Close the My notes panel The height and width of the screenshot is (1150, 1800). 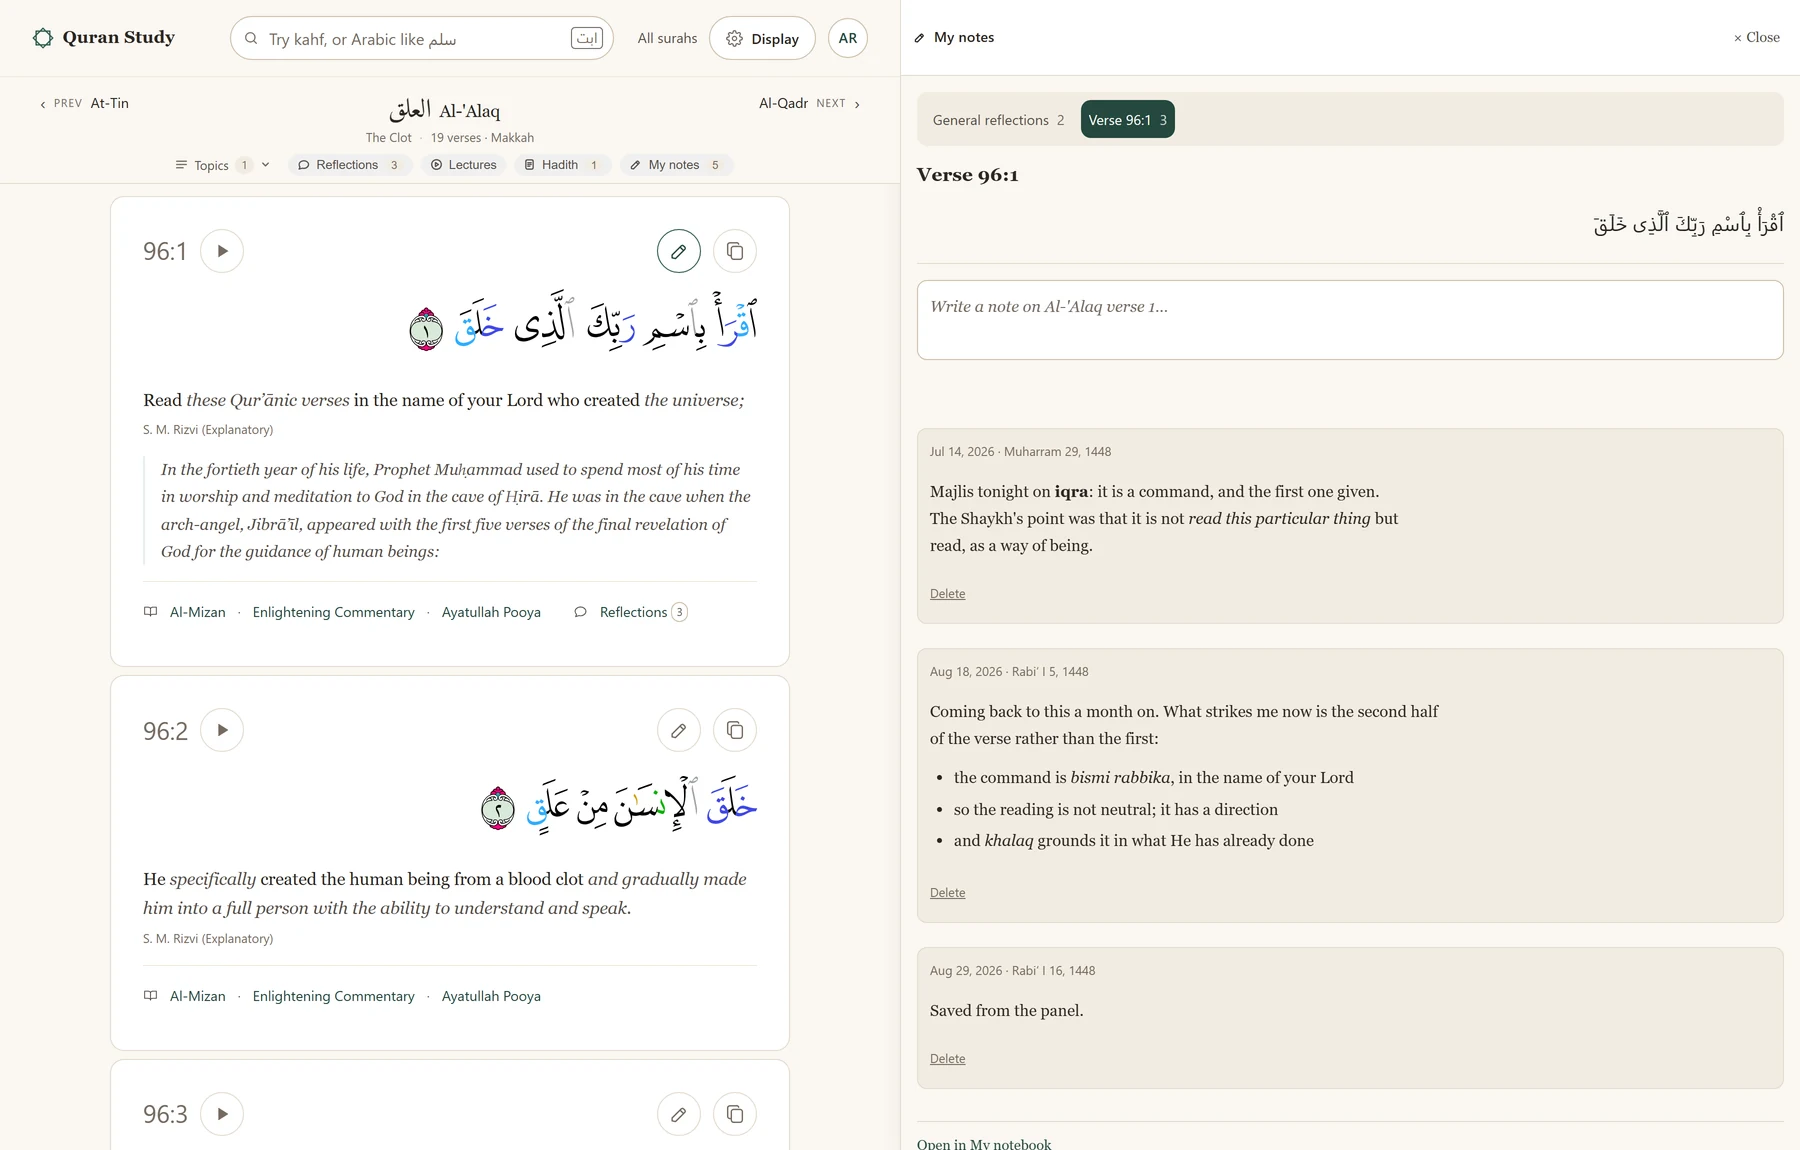click(1756, 37)
